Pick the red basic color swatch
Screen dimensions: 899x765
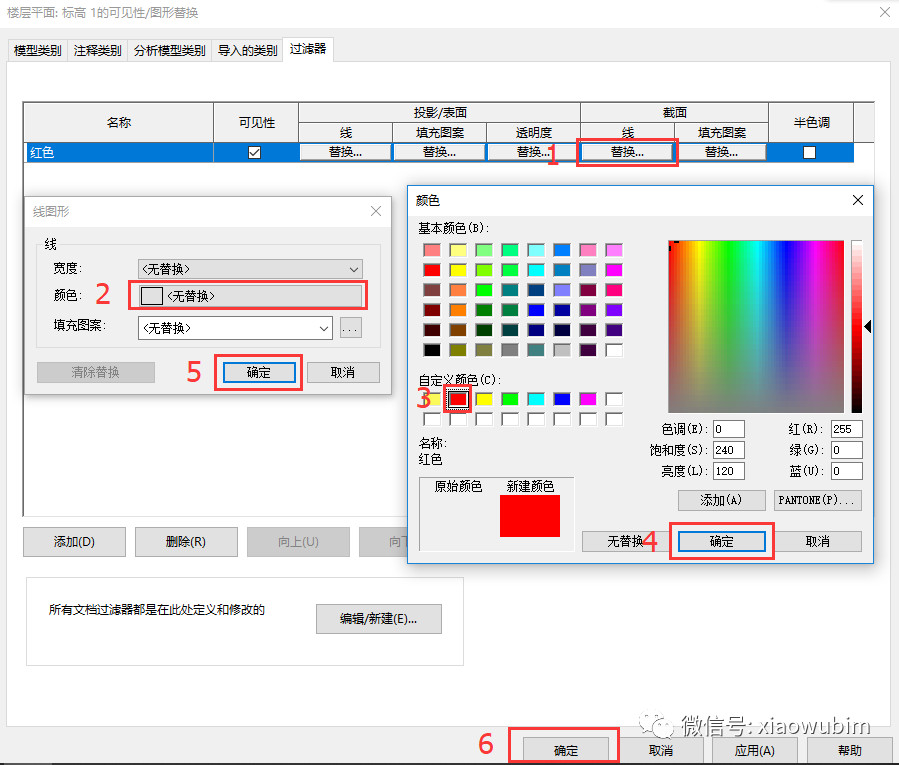click(x=432, y=270)
